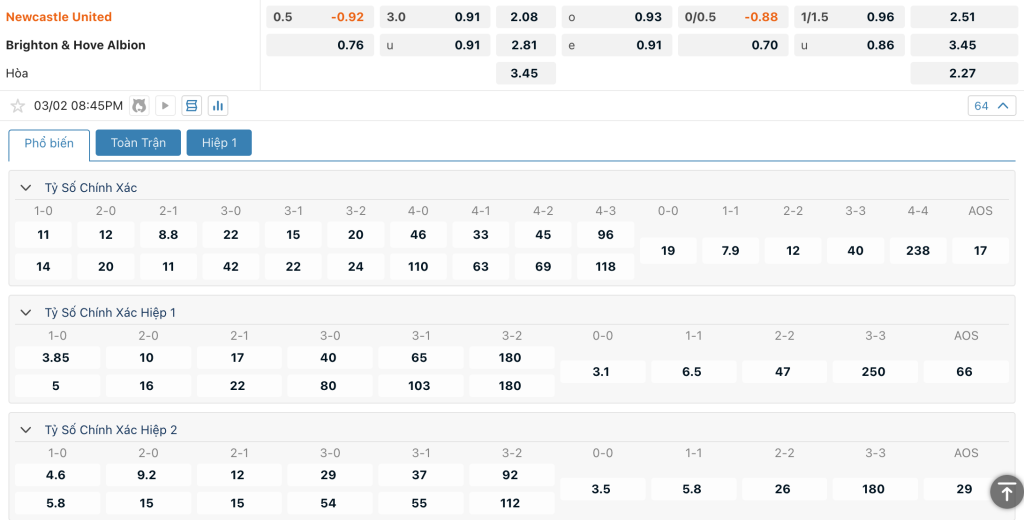Pick first-half Newcastle win odds 2.51
Image resolution: width=1024 pixels, height=520 pixels.
[963, 17]
